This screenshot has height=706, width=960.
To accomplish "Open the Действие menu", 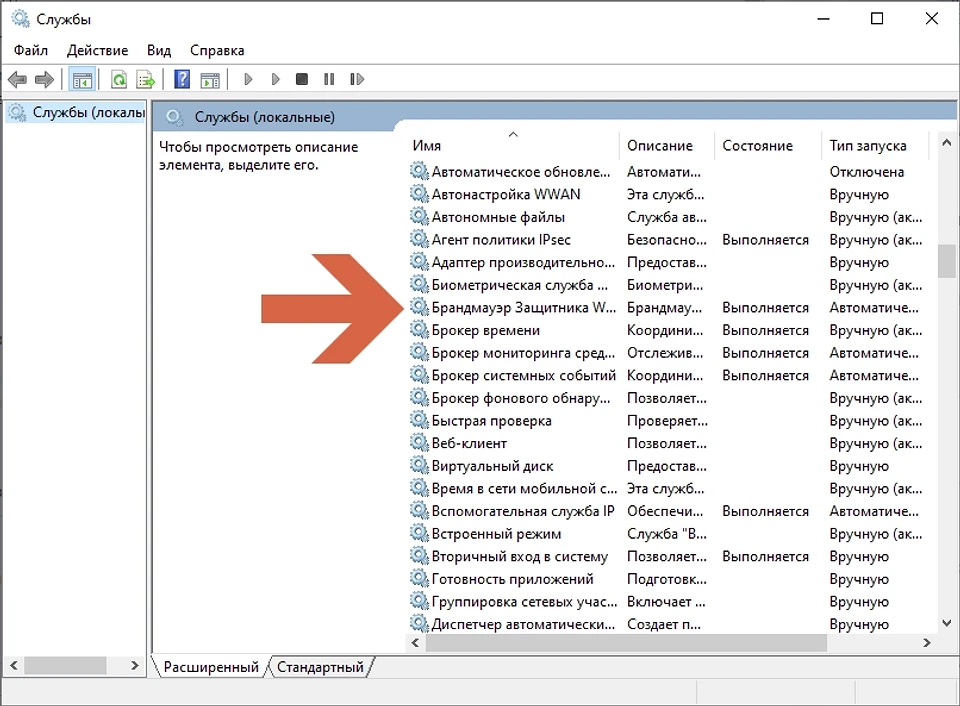I will click(x=97, y=49).
